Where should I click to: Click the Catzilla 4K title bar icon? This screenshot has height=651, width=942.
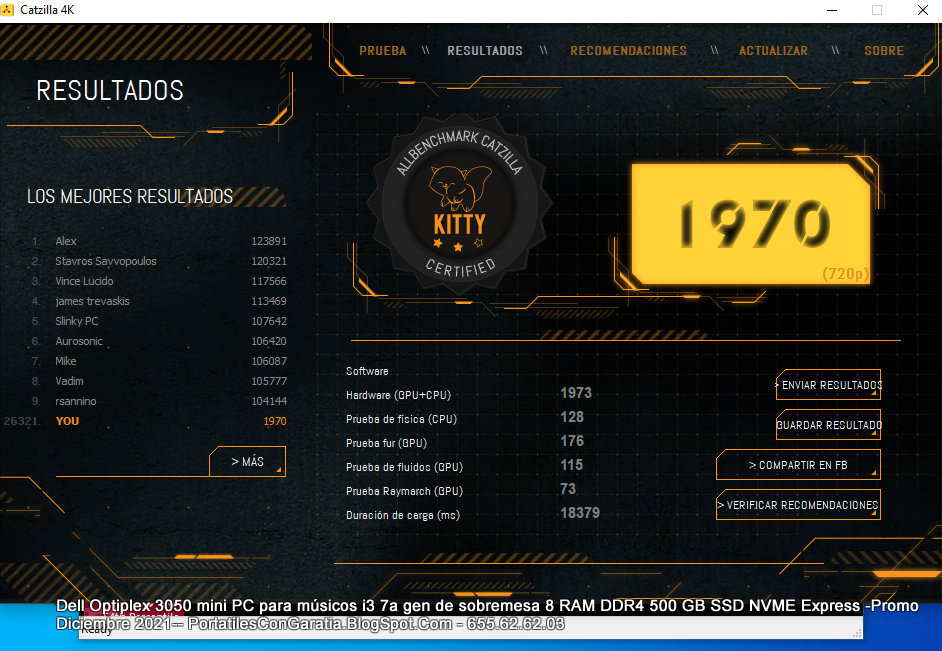click(x=7, y=10)
